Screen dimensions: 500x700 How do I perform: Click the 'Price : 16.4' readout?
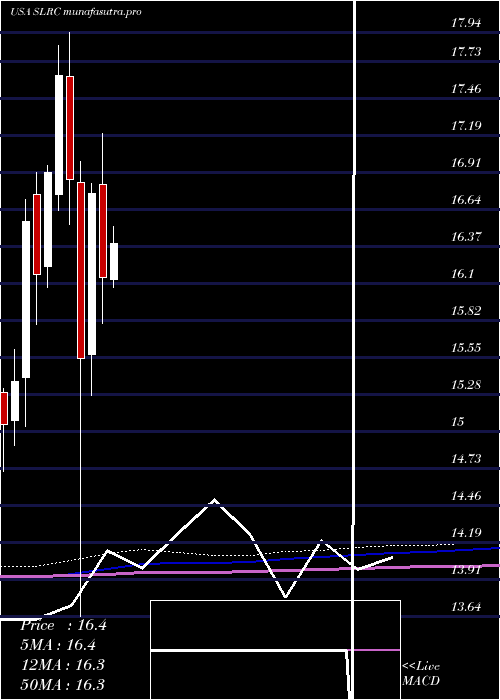tap(63, 625)
